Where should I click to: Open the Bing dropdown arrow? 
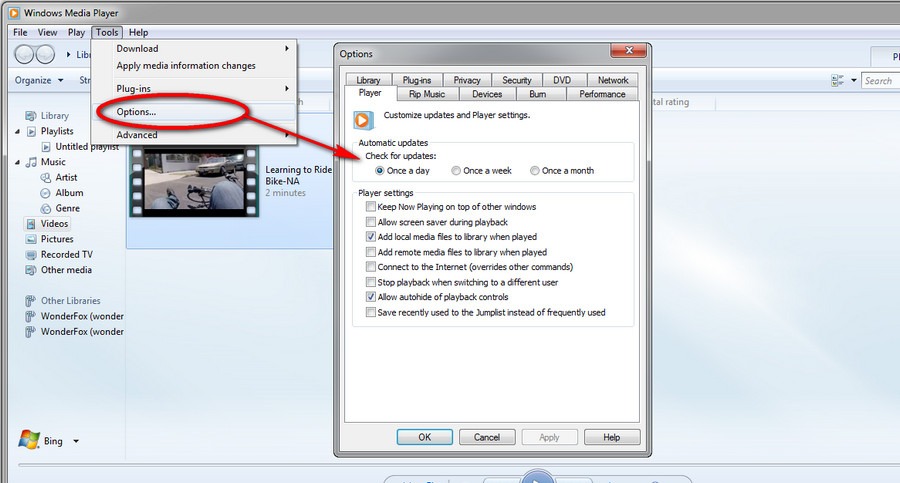(76, 441)
